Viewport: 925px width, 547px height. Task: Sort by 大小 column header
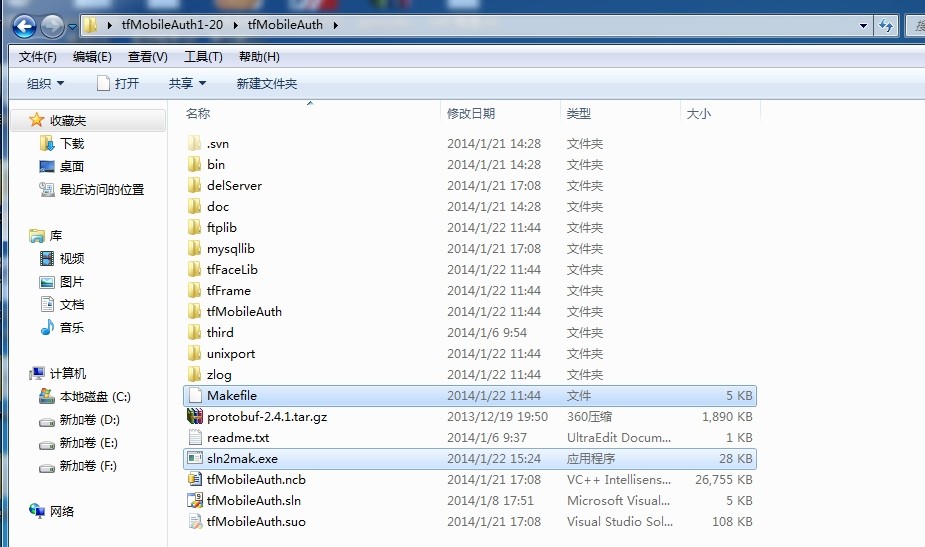(698, 113)
